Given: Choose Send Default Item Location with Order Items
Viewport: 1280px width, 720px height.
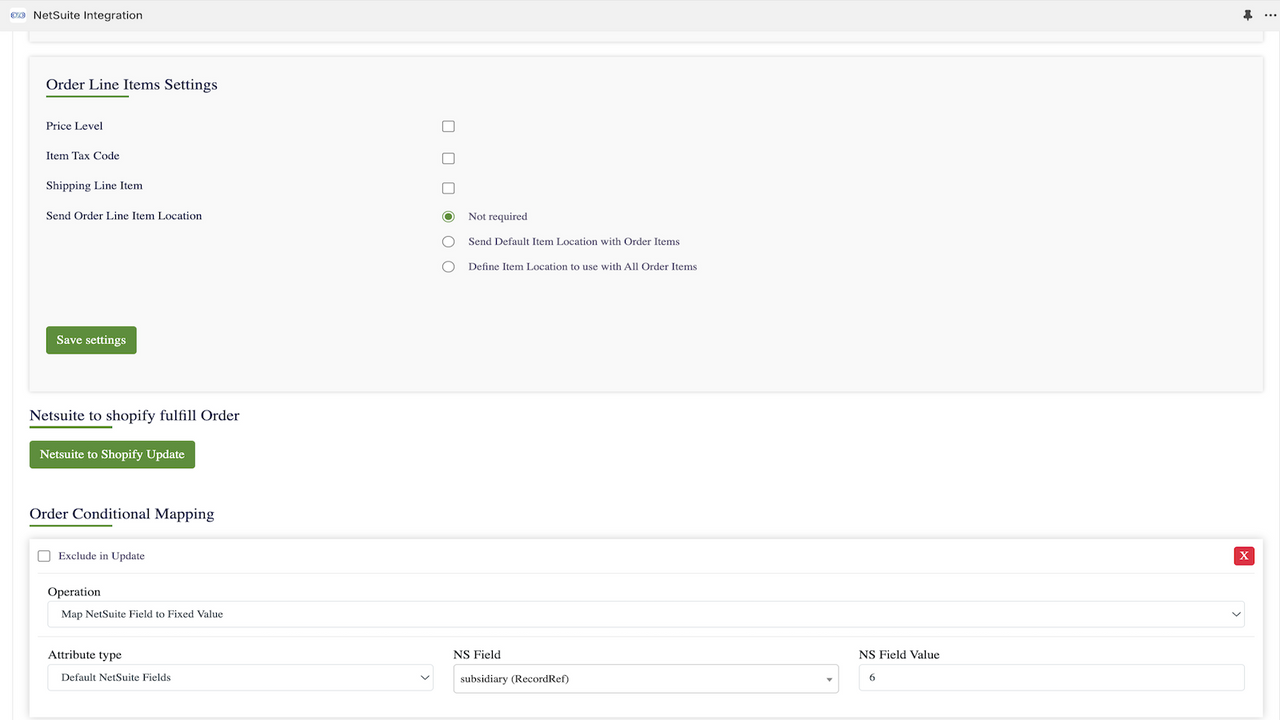Looking at the screenshot, I should 448,241.
